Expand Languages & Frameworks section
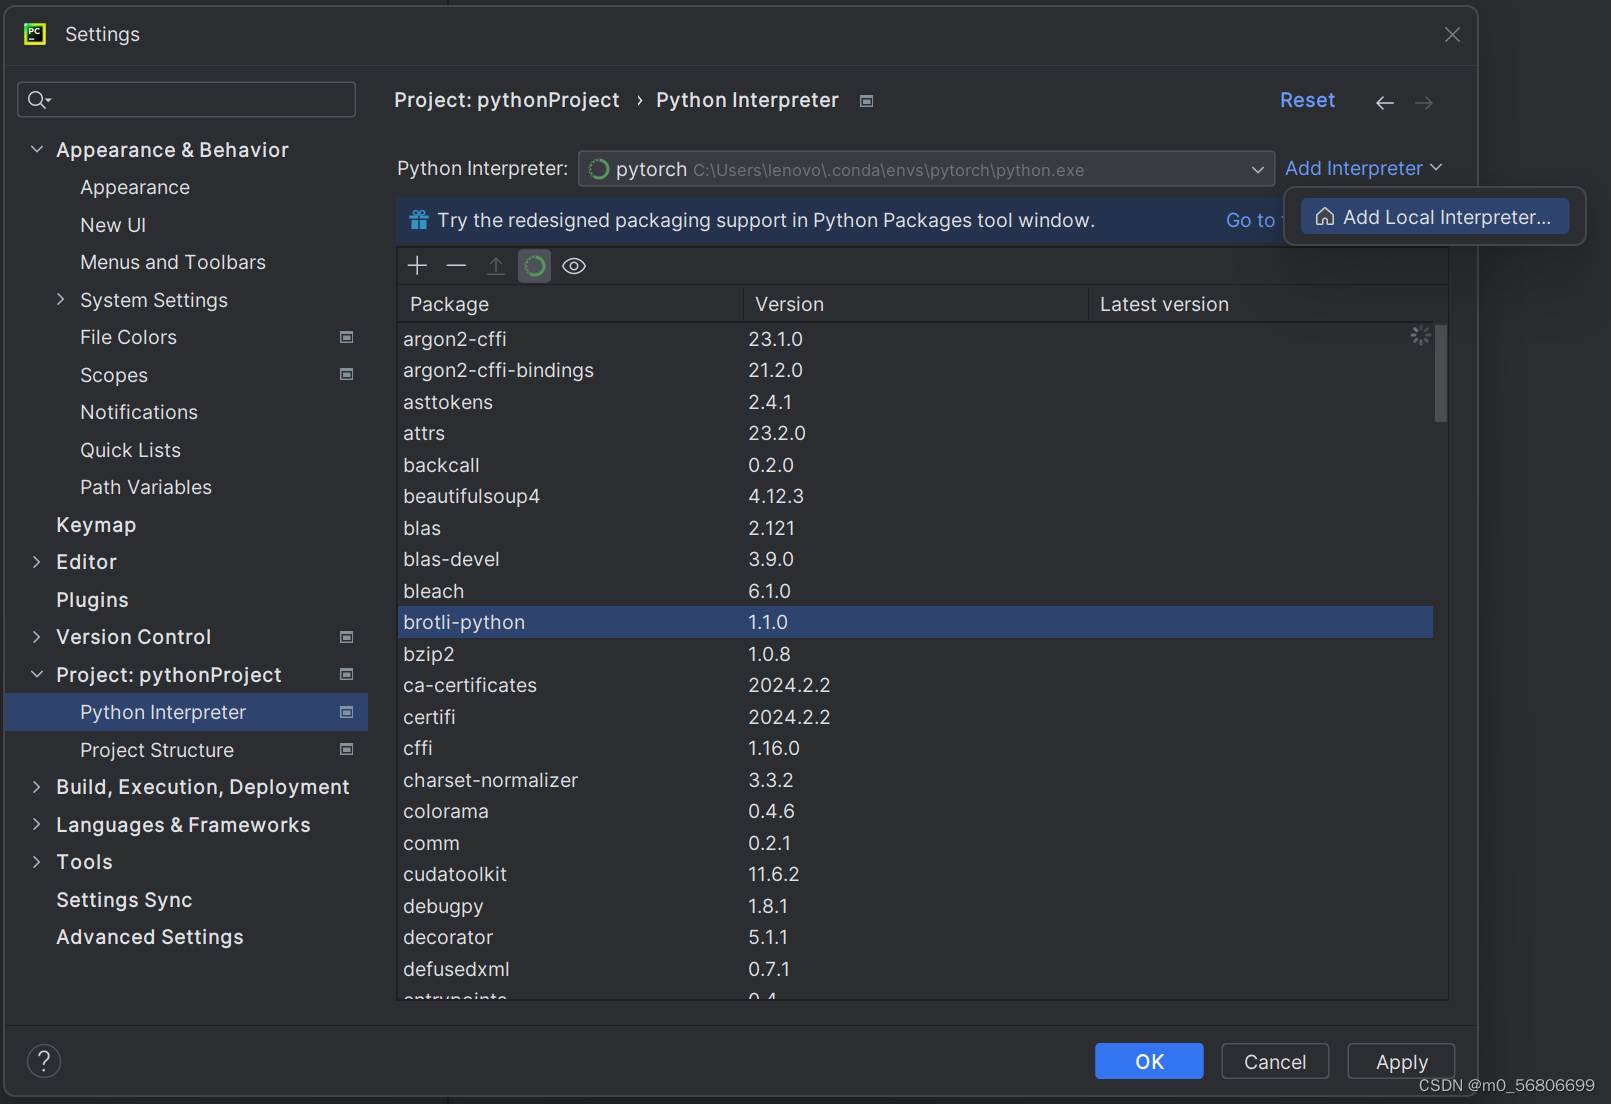 37,825
